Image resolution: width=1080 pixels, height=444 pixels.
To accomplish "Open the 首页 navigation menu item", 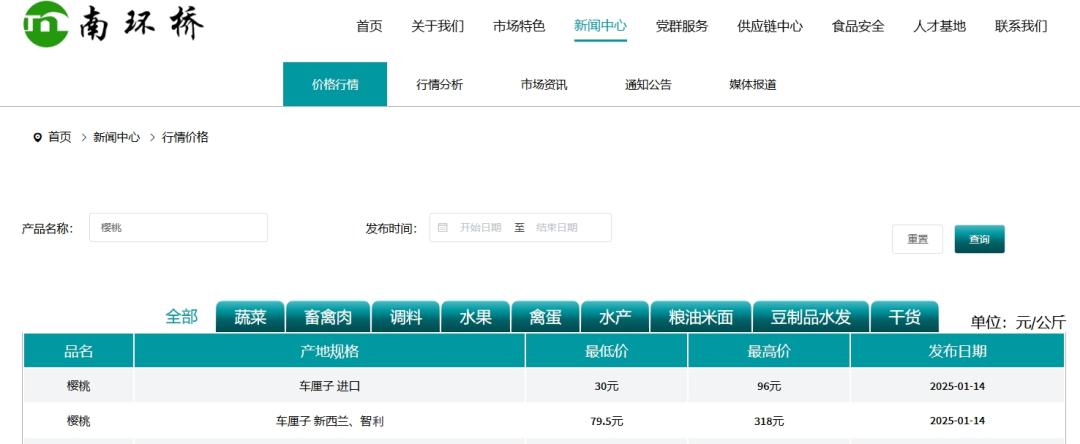I will 369,26.
